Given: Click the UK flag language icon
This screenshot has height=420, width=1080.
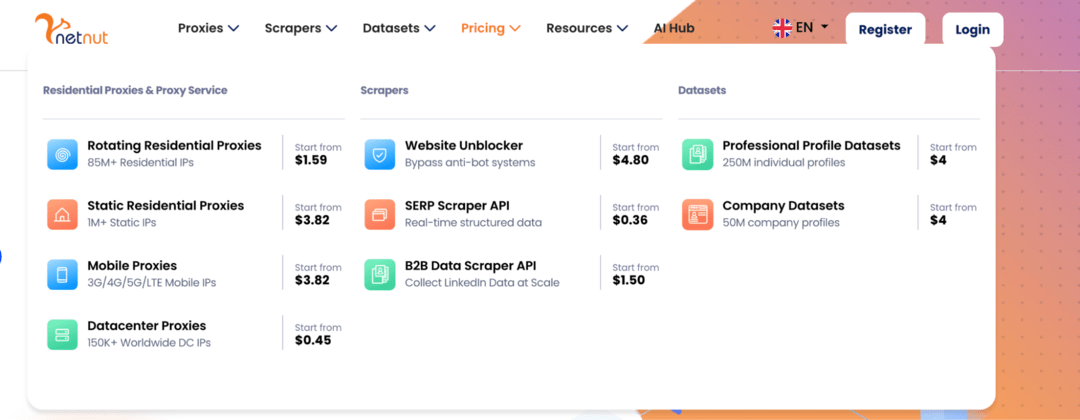Looking at the screenshot, I should (782, 28).
